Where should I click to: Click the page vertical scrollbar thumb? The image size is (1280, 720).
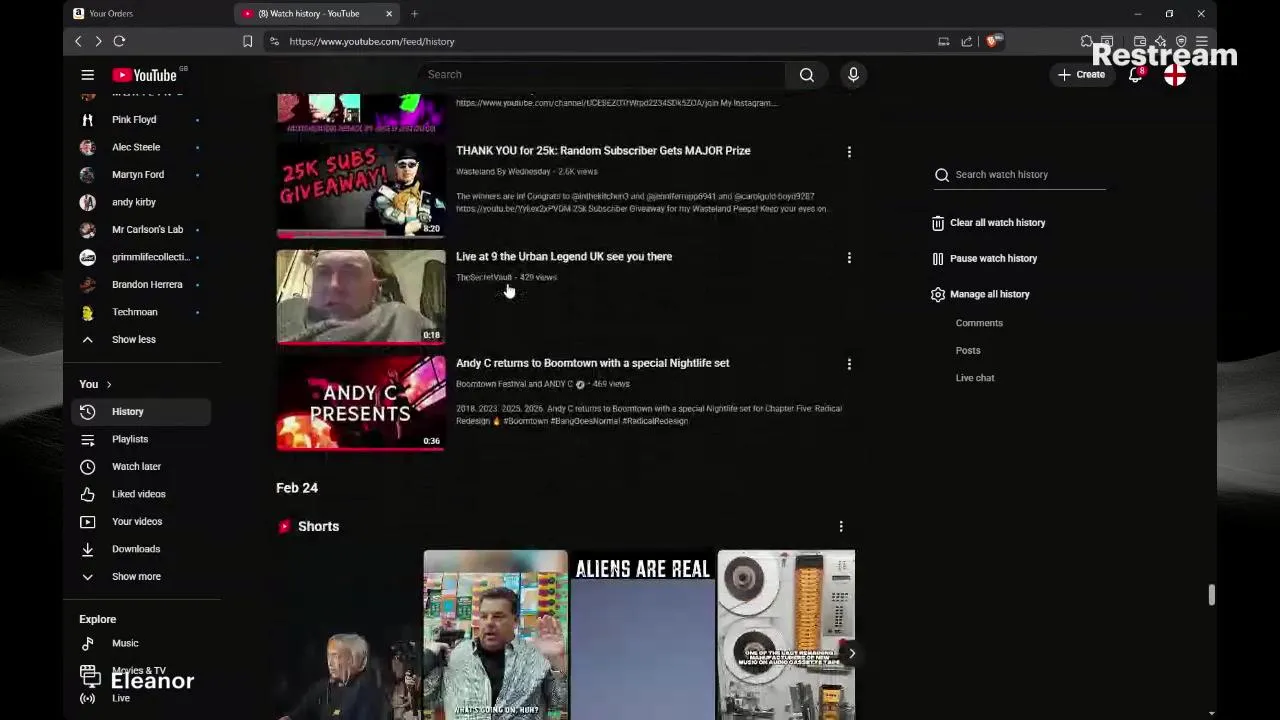click(1211, 595)
